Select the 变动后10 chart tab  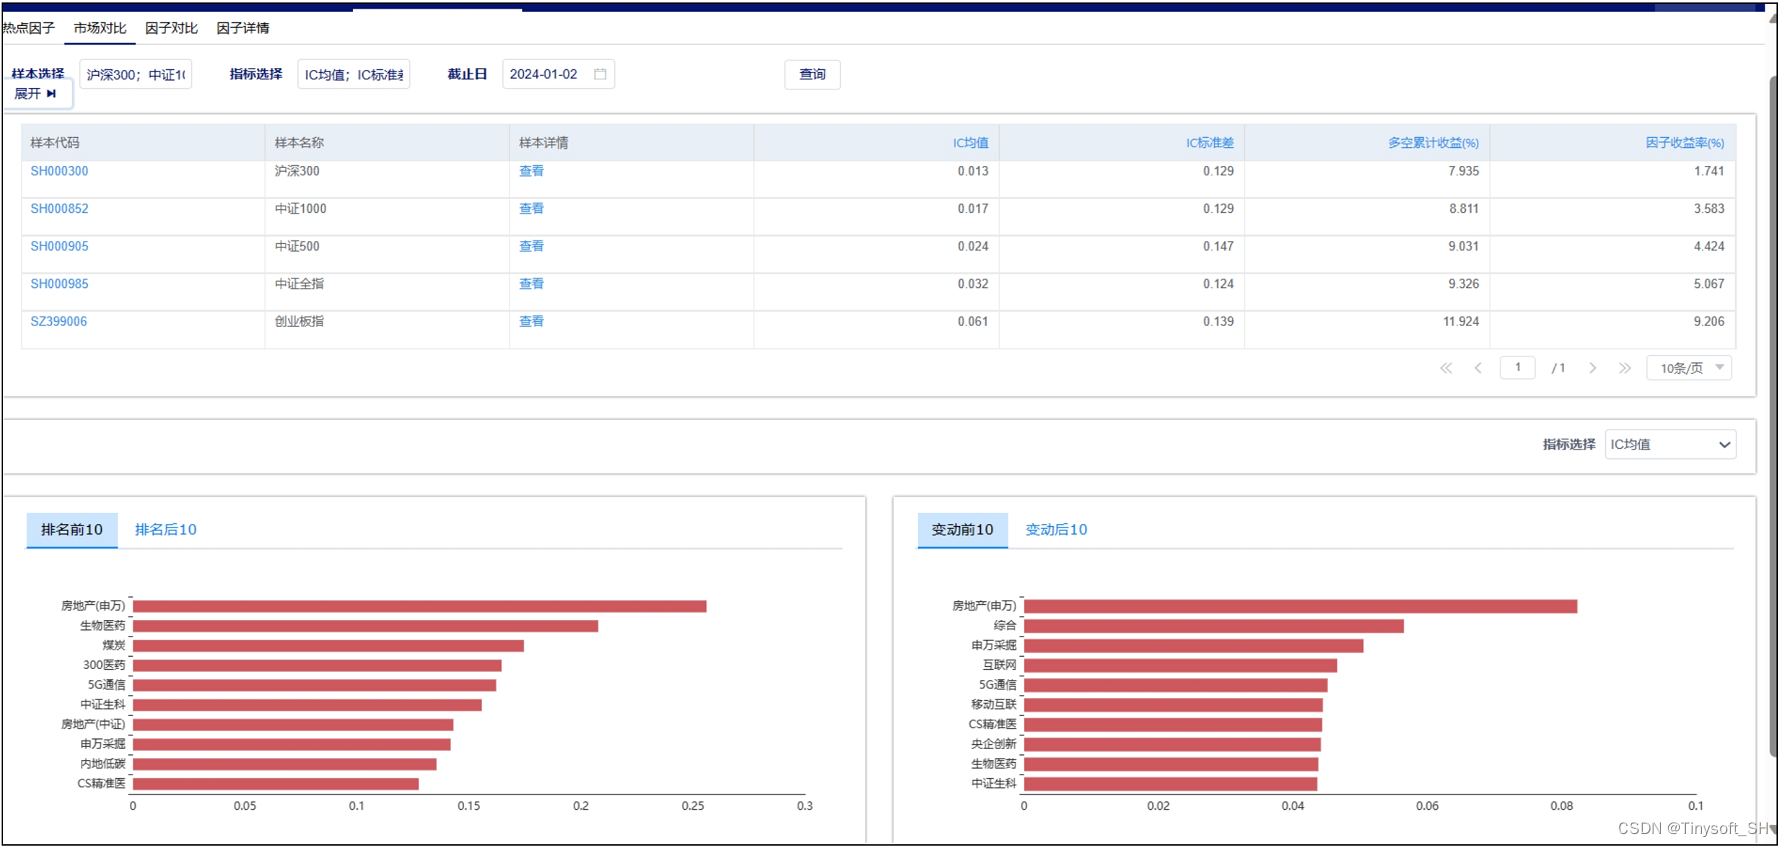tap(1056, 530)
